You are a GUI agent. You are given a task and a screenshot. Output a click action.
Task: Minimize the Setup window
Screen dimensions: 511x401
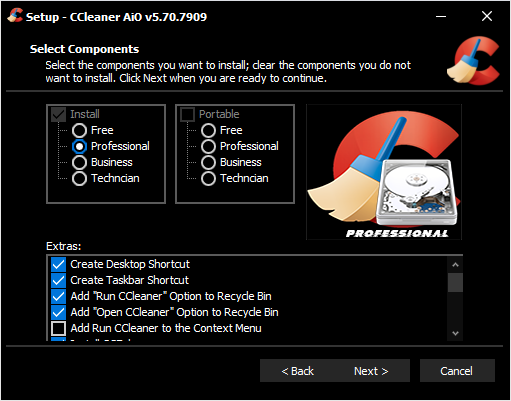coord(441,16)
